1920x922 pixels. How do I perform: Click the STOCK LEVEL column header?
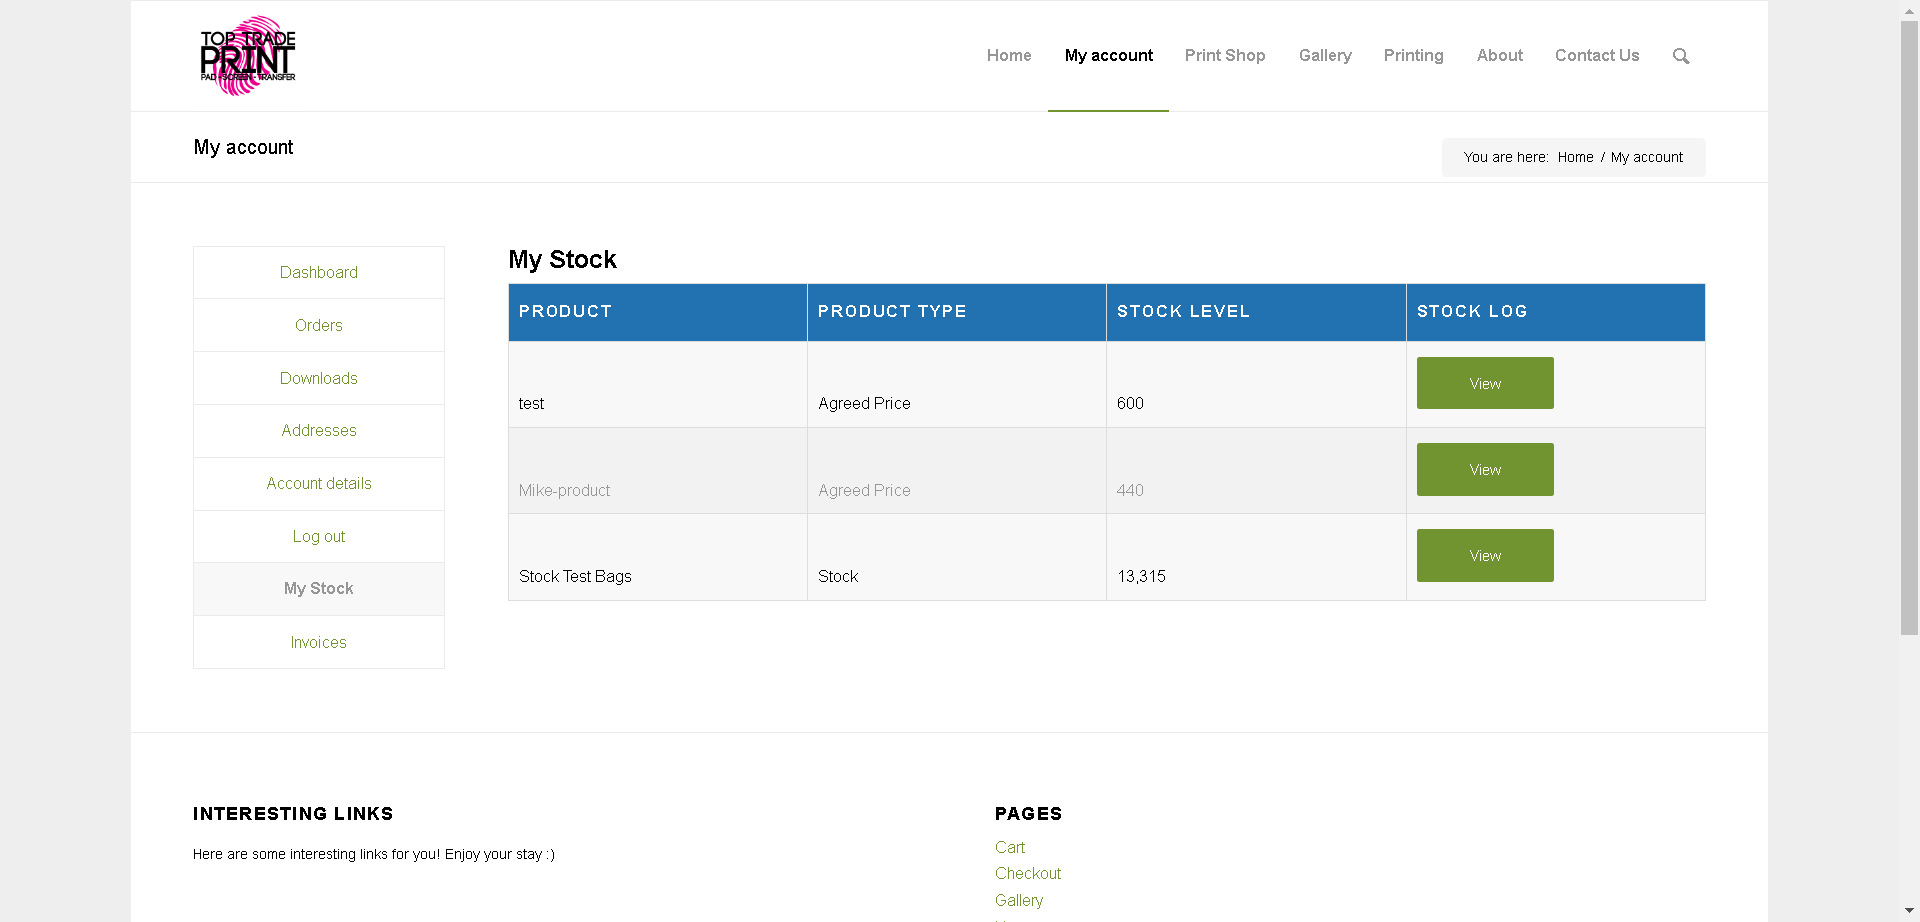point(1256,312)
